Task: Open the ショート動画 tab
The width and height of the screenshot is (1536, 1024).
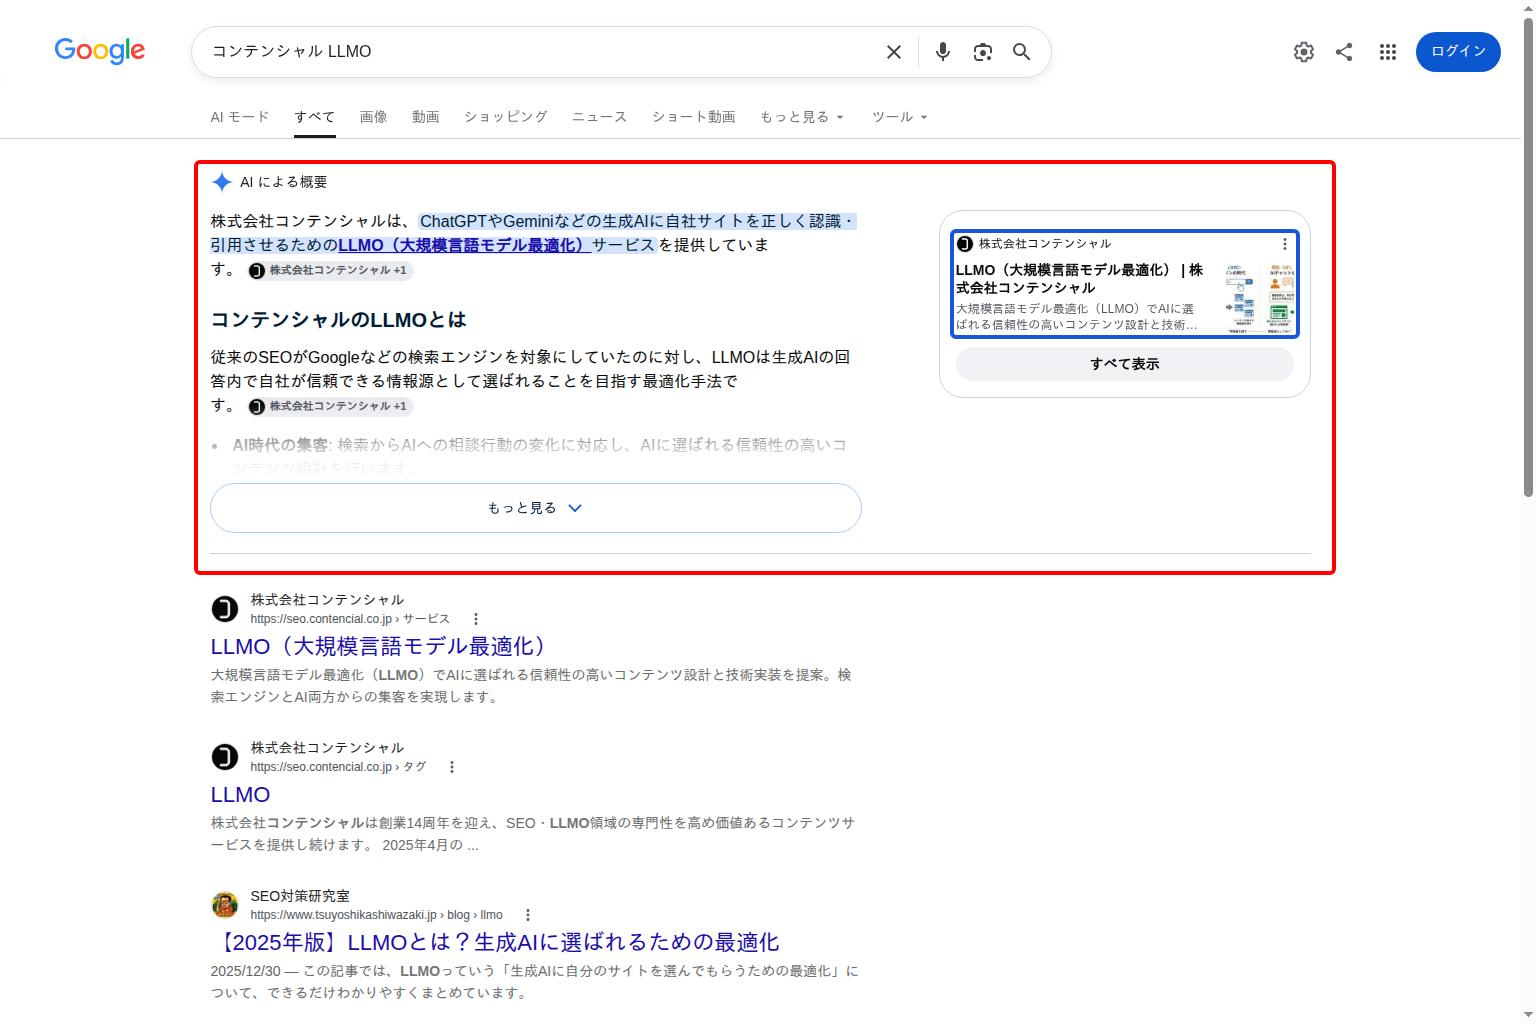Action: point(694,117)
